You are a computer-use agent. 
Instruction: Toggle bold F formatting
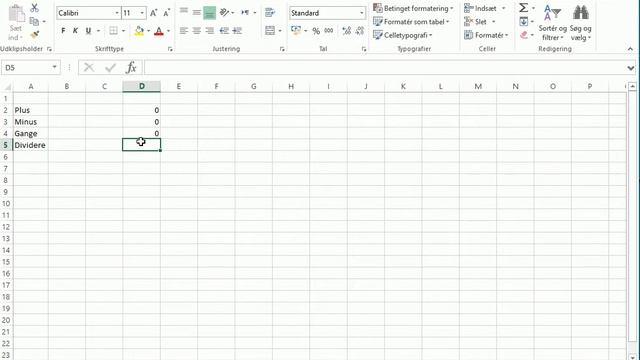pos(63,31)
